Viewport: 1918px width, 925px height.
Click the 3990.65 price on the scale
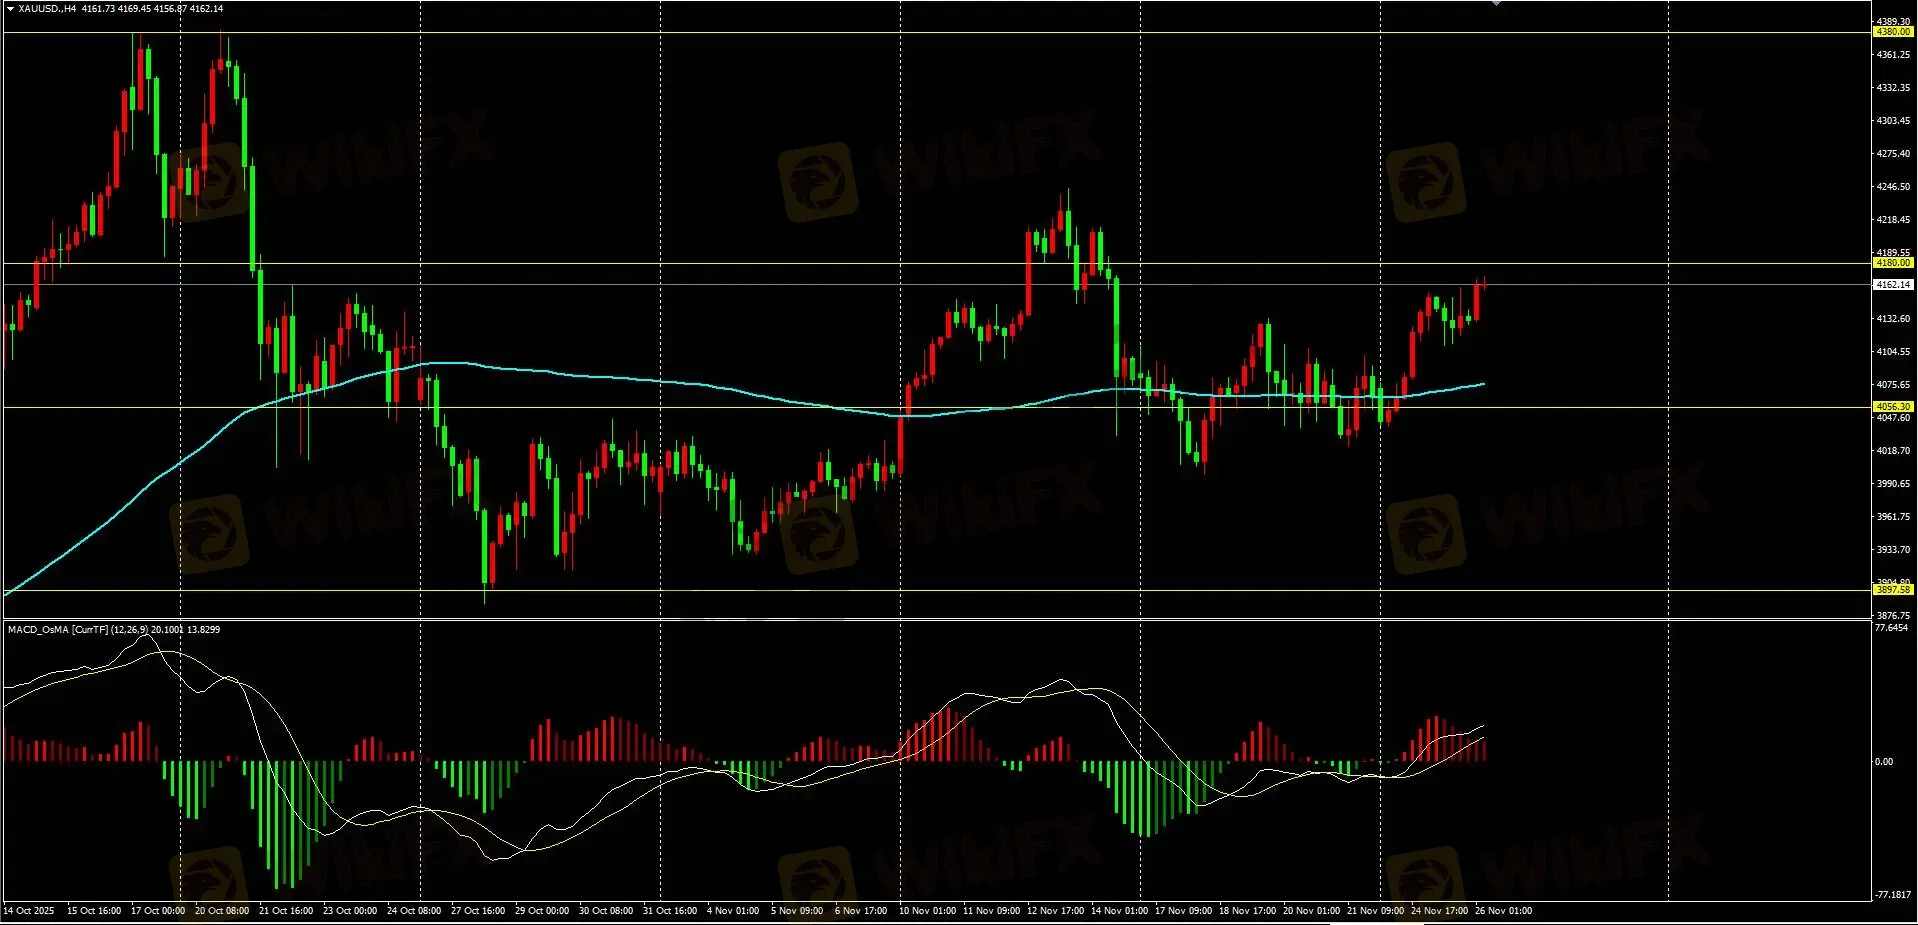1892,484
